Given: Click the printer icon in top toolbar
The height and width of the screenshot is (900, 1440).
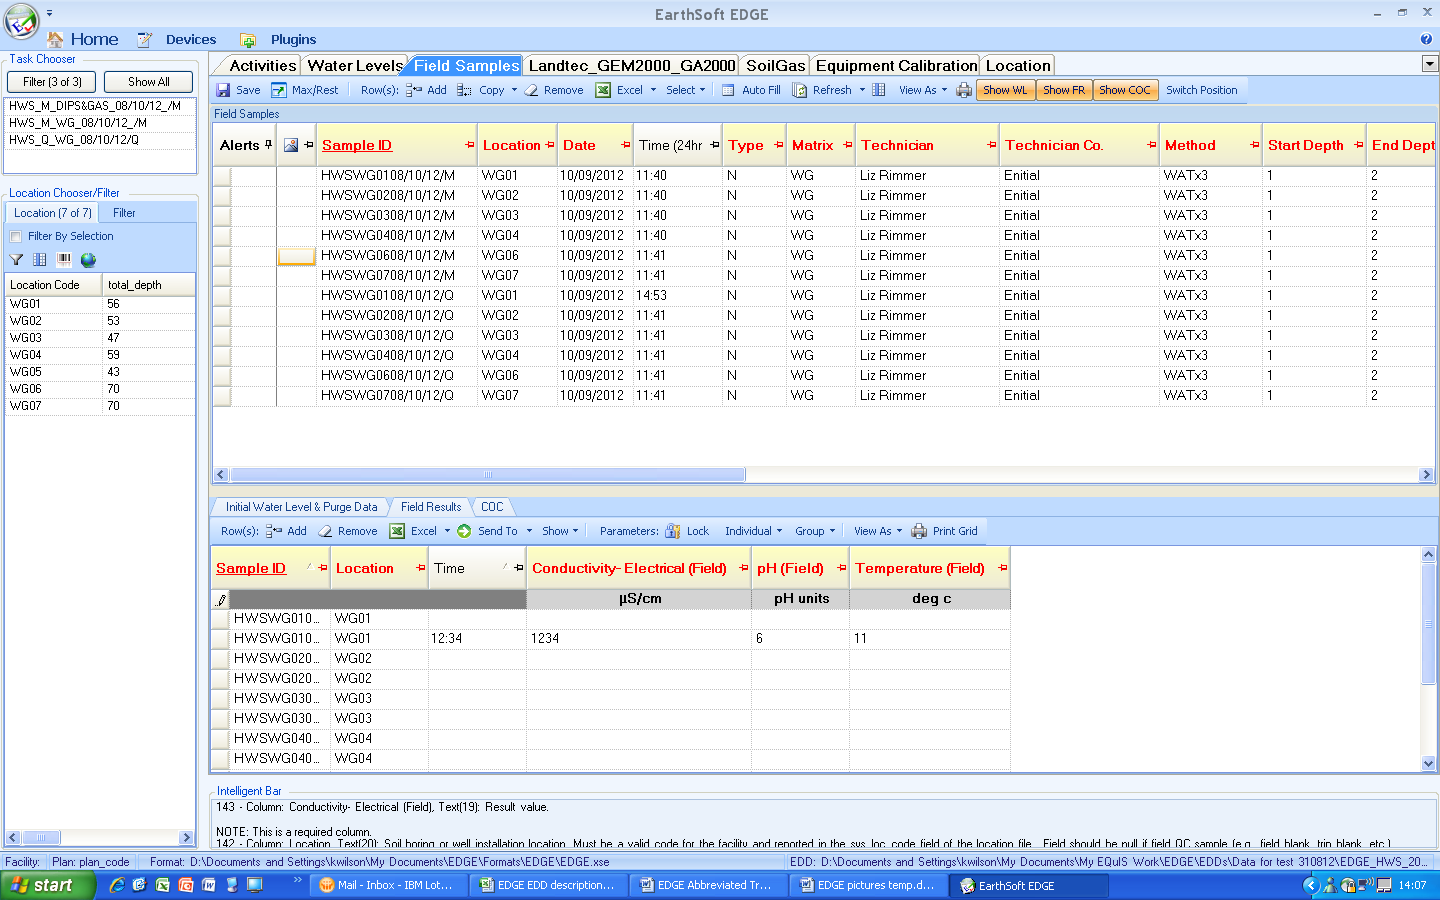Looking at the screenshot, I should click(x=964, y=90).
